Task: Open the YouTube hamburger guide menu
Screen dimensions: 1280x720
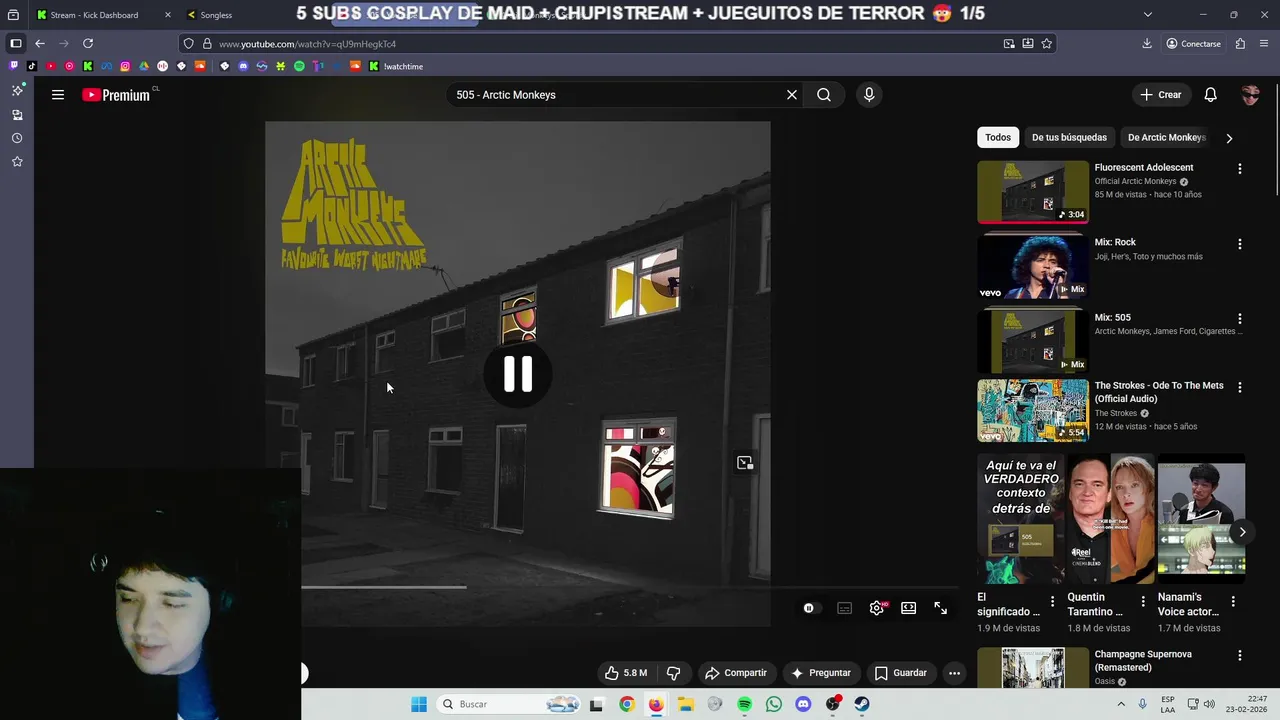Action: 58,95
